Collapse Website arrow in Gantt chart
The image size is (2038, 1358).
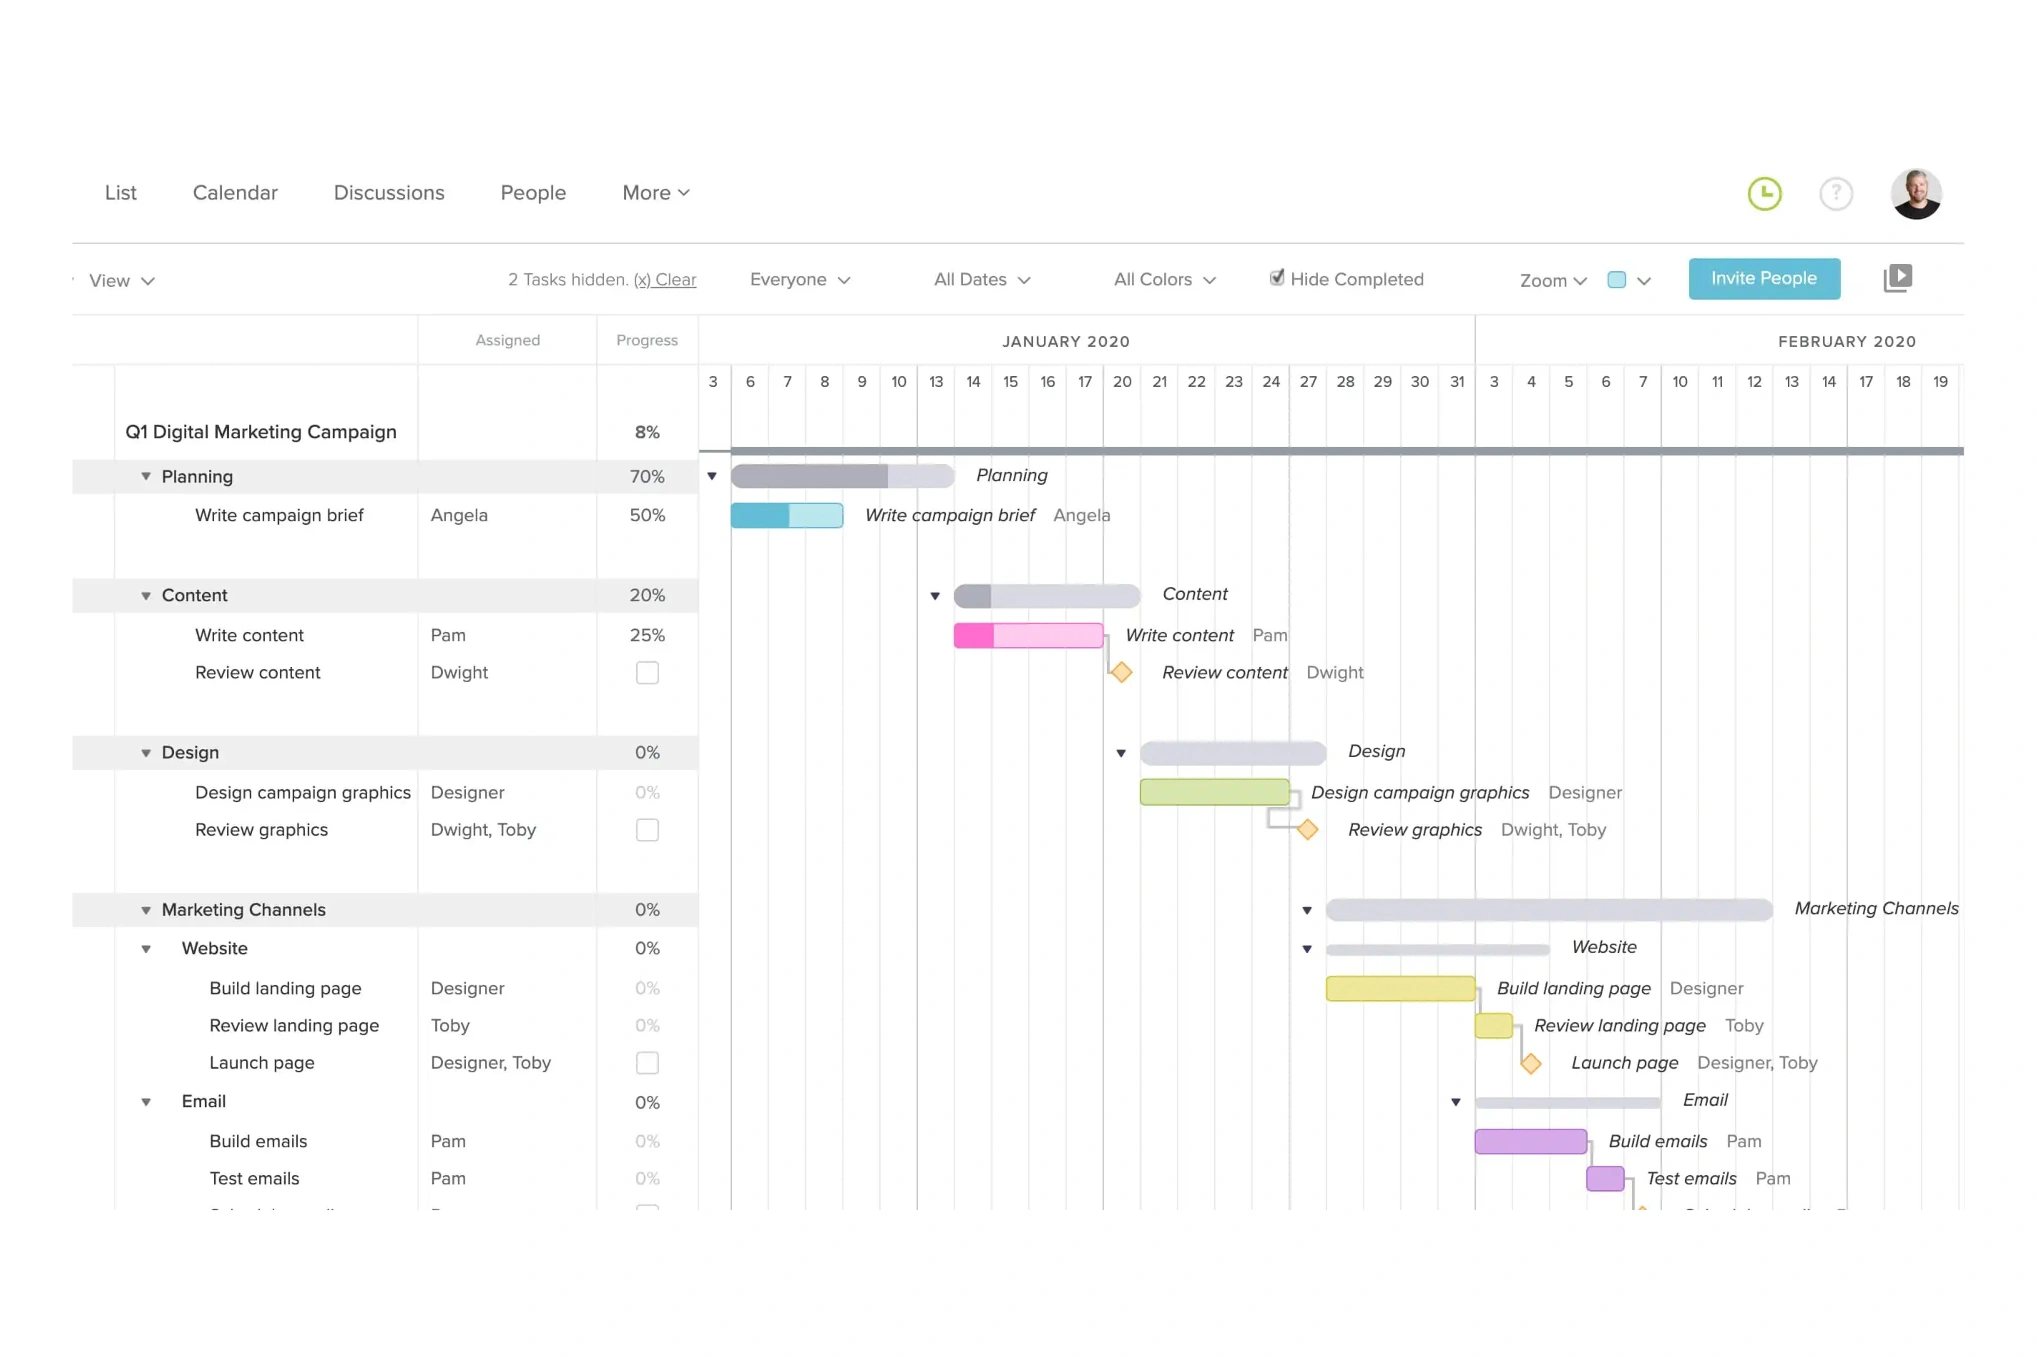coord(1307,948)
